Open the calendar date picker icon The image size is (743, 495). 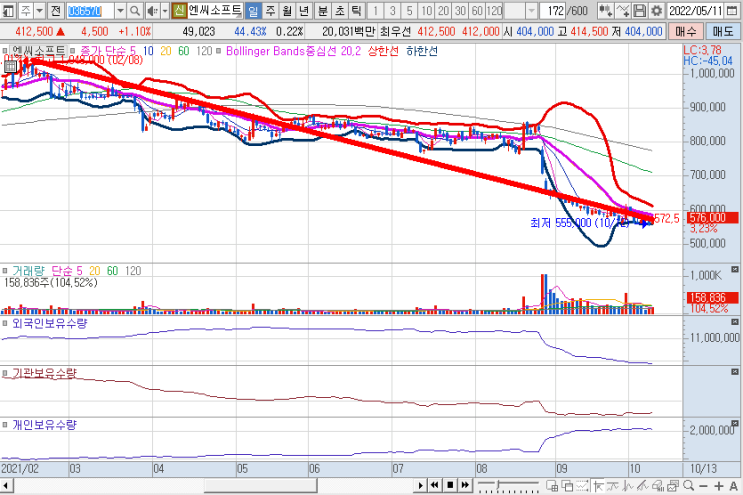click(x=732, y=10)
